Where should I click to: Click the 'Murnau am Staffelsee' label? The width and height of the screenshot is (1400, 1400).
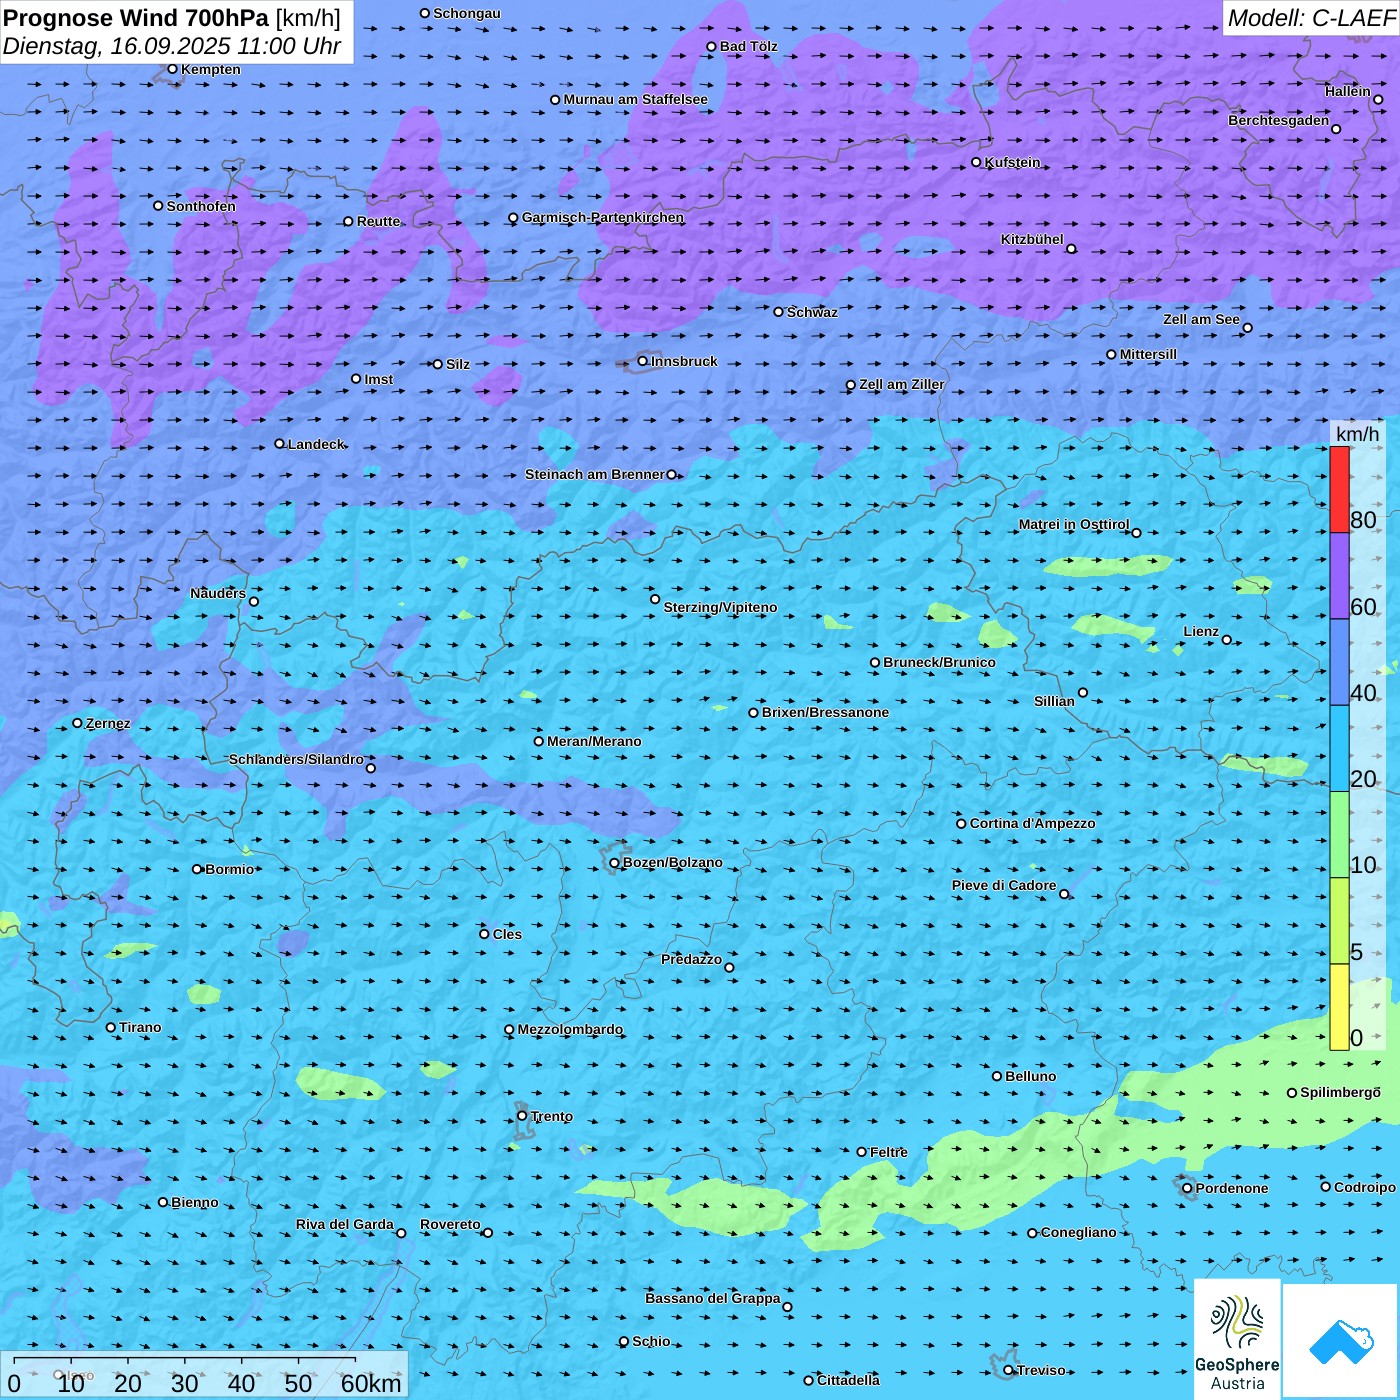(x=636, y=99)
